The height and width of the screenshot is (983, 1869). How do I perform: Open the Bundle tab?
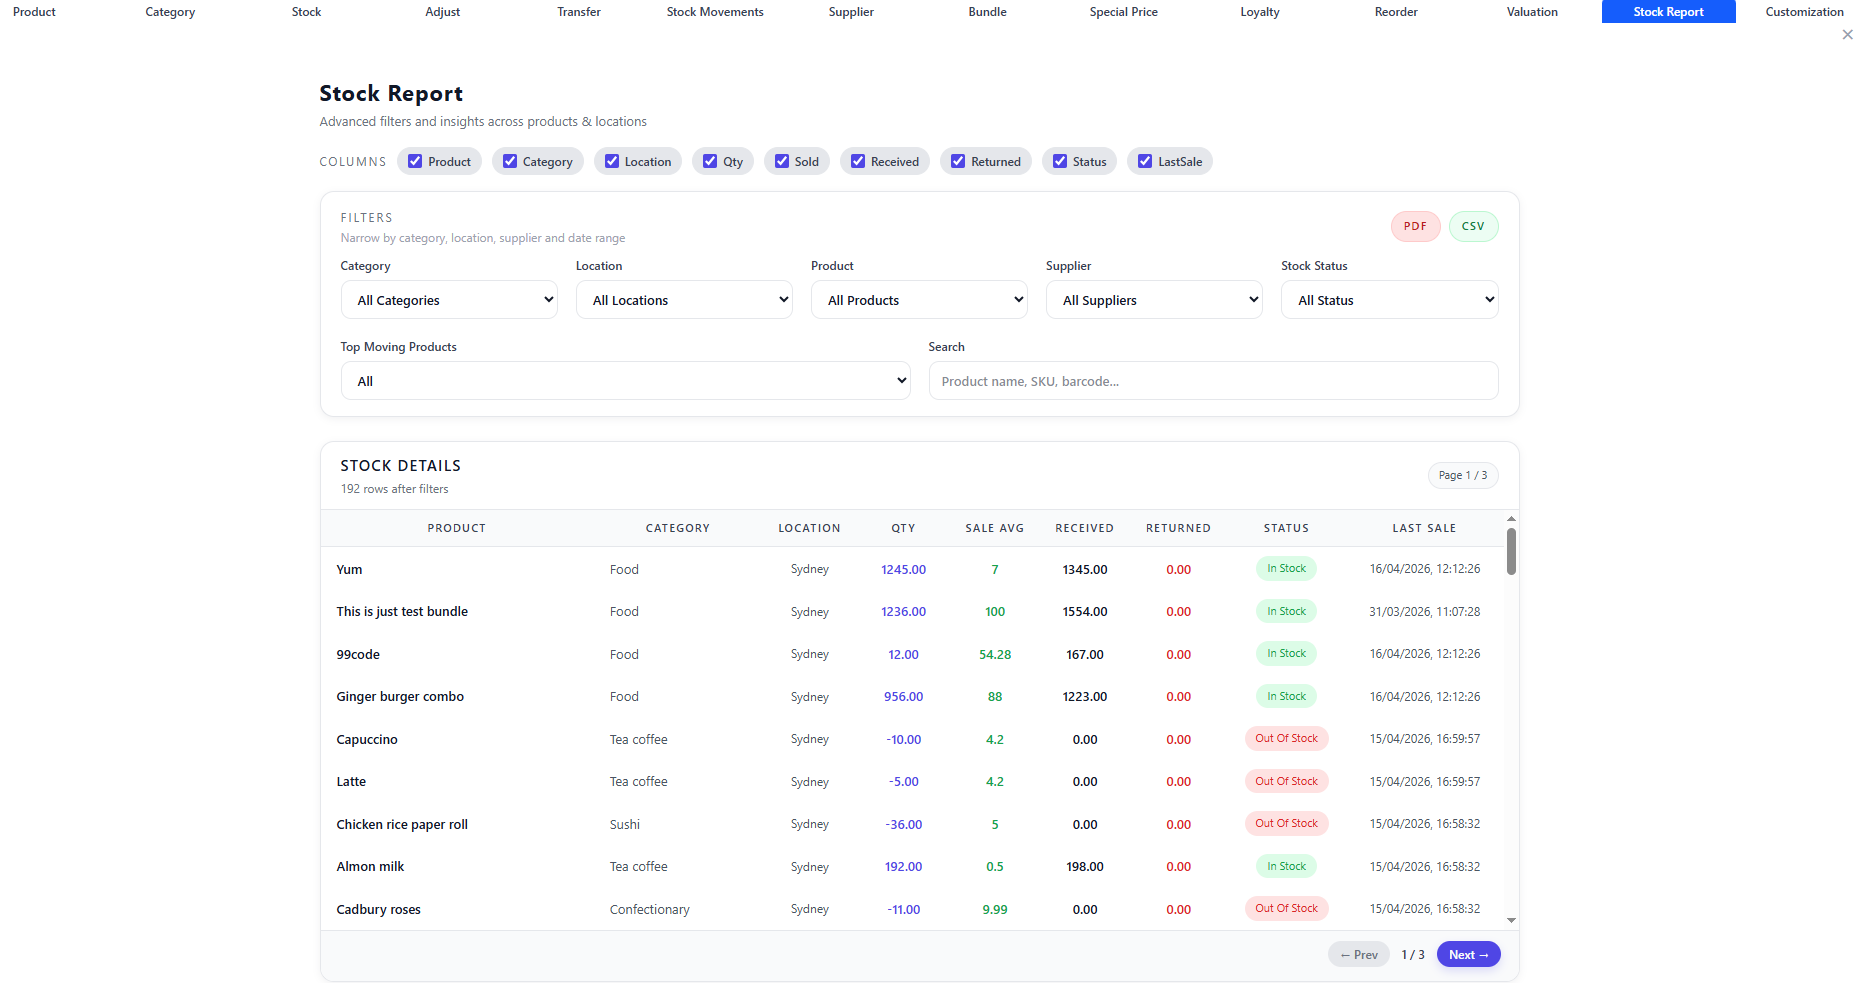[x=987, y=12]
